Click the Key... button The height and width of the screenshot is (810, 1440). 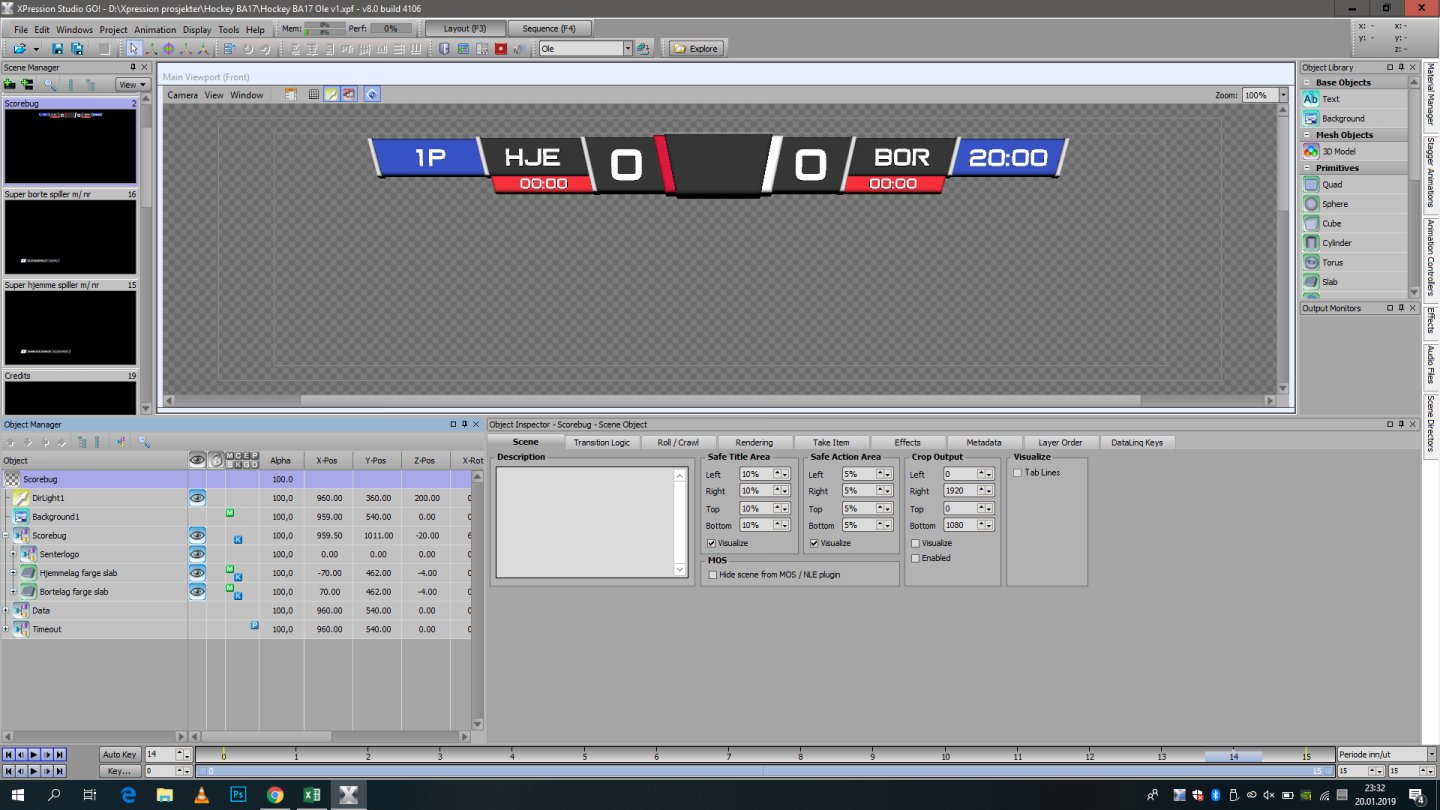tap(119, 771)
